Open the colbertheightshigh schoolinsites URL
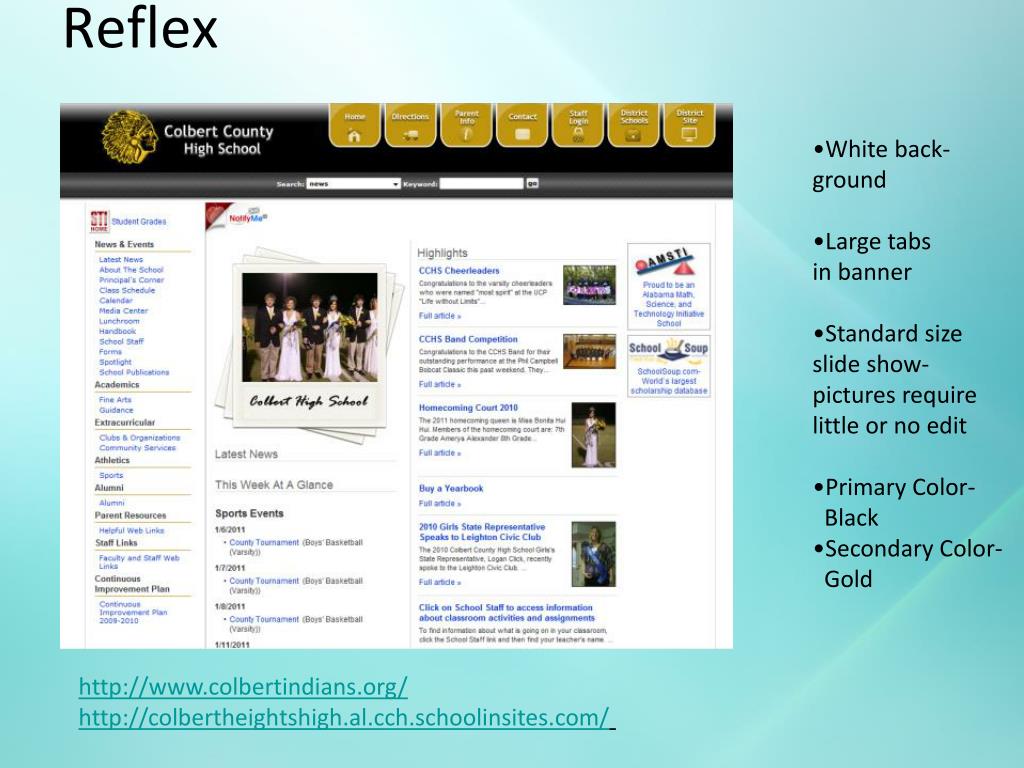This screenshot has width=1024, height=768. pyautogui.click(x=344, y=718)
